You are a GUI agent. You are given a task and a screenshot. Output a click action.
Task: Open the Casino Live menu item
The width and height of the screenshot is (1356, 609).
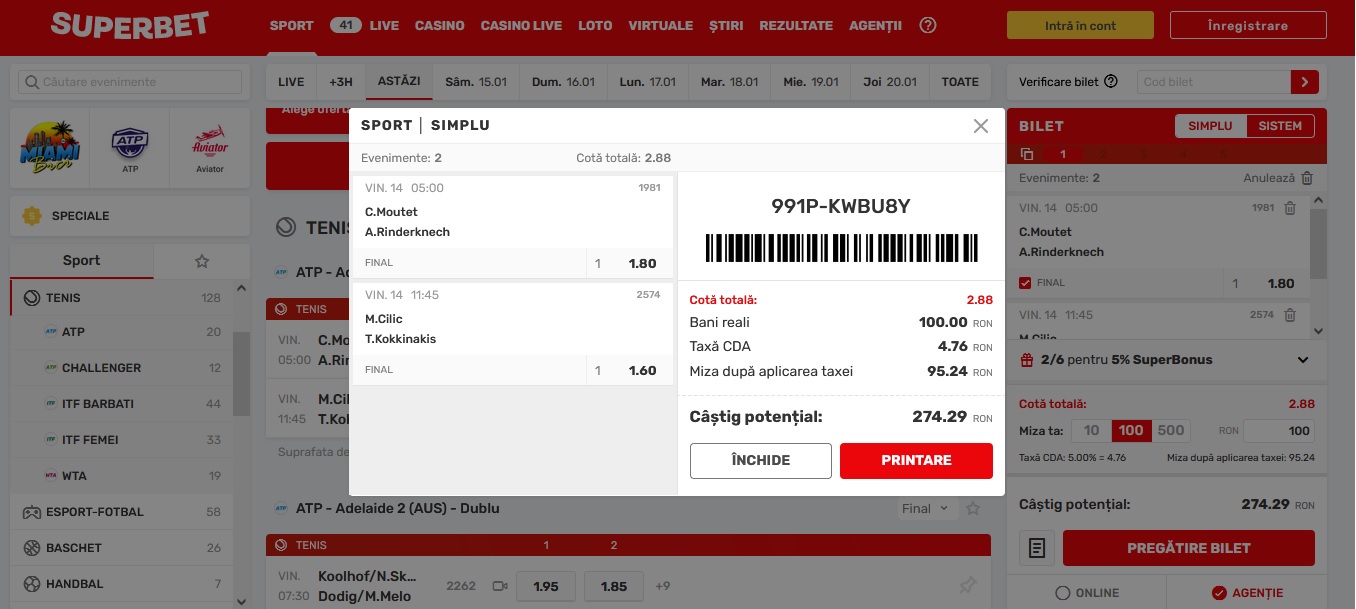click(521, 26)
